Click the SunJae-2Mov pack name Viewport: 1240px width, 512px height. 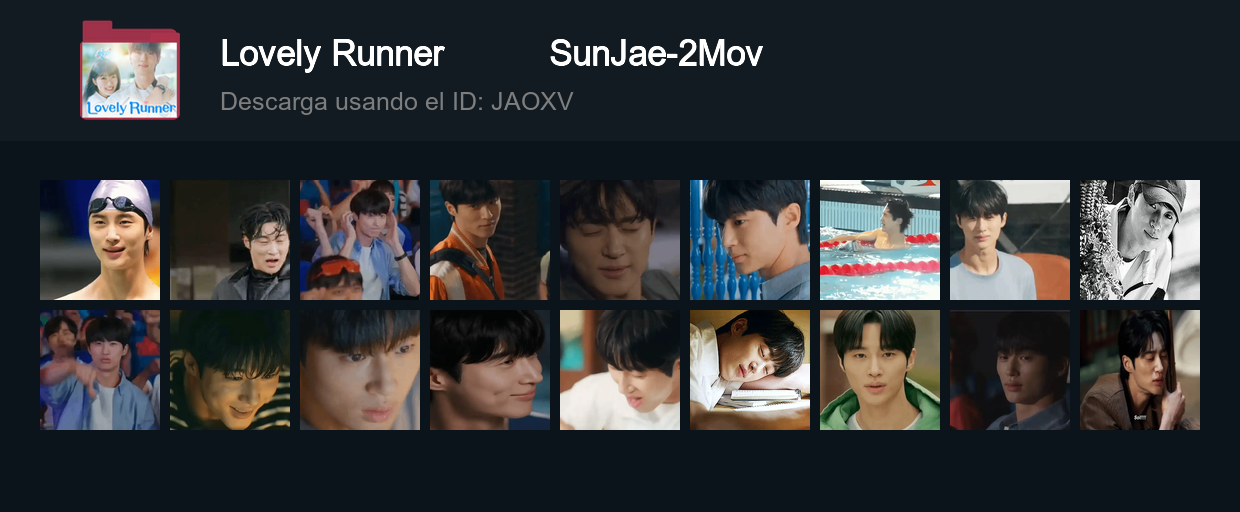(656, 54)
